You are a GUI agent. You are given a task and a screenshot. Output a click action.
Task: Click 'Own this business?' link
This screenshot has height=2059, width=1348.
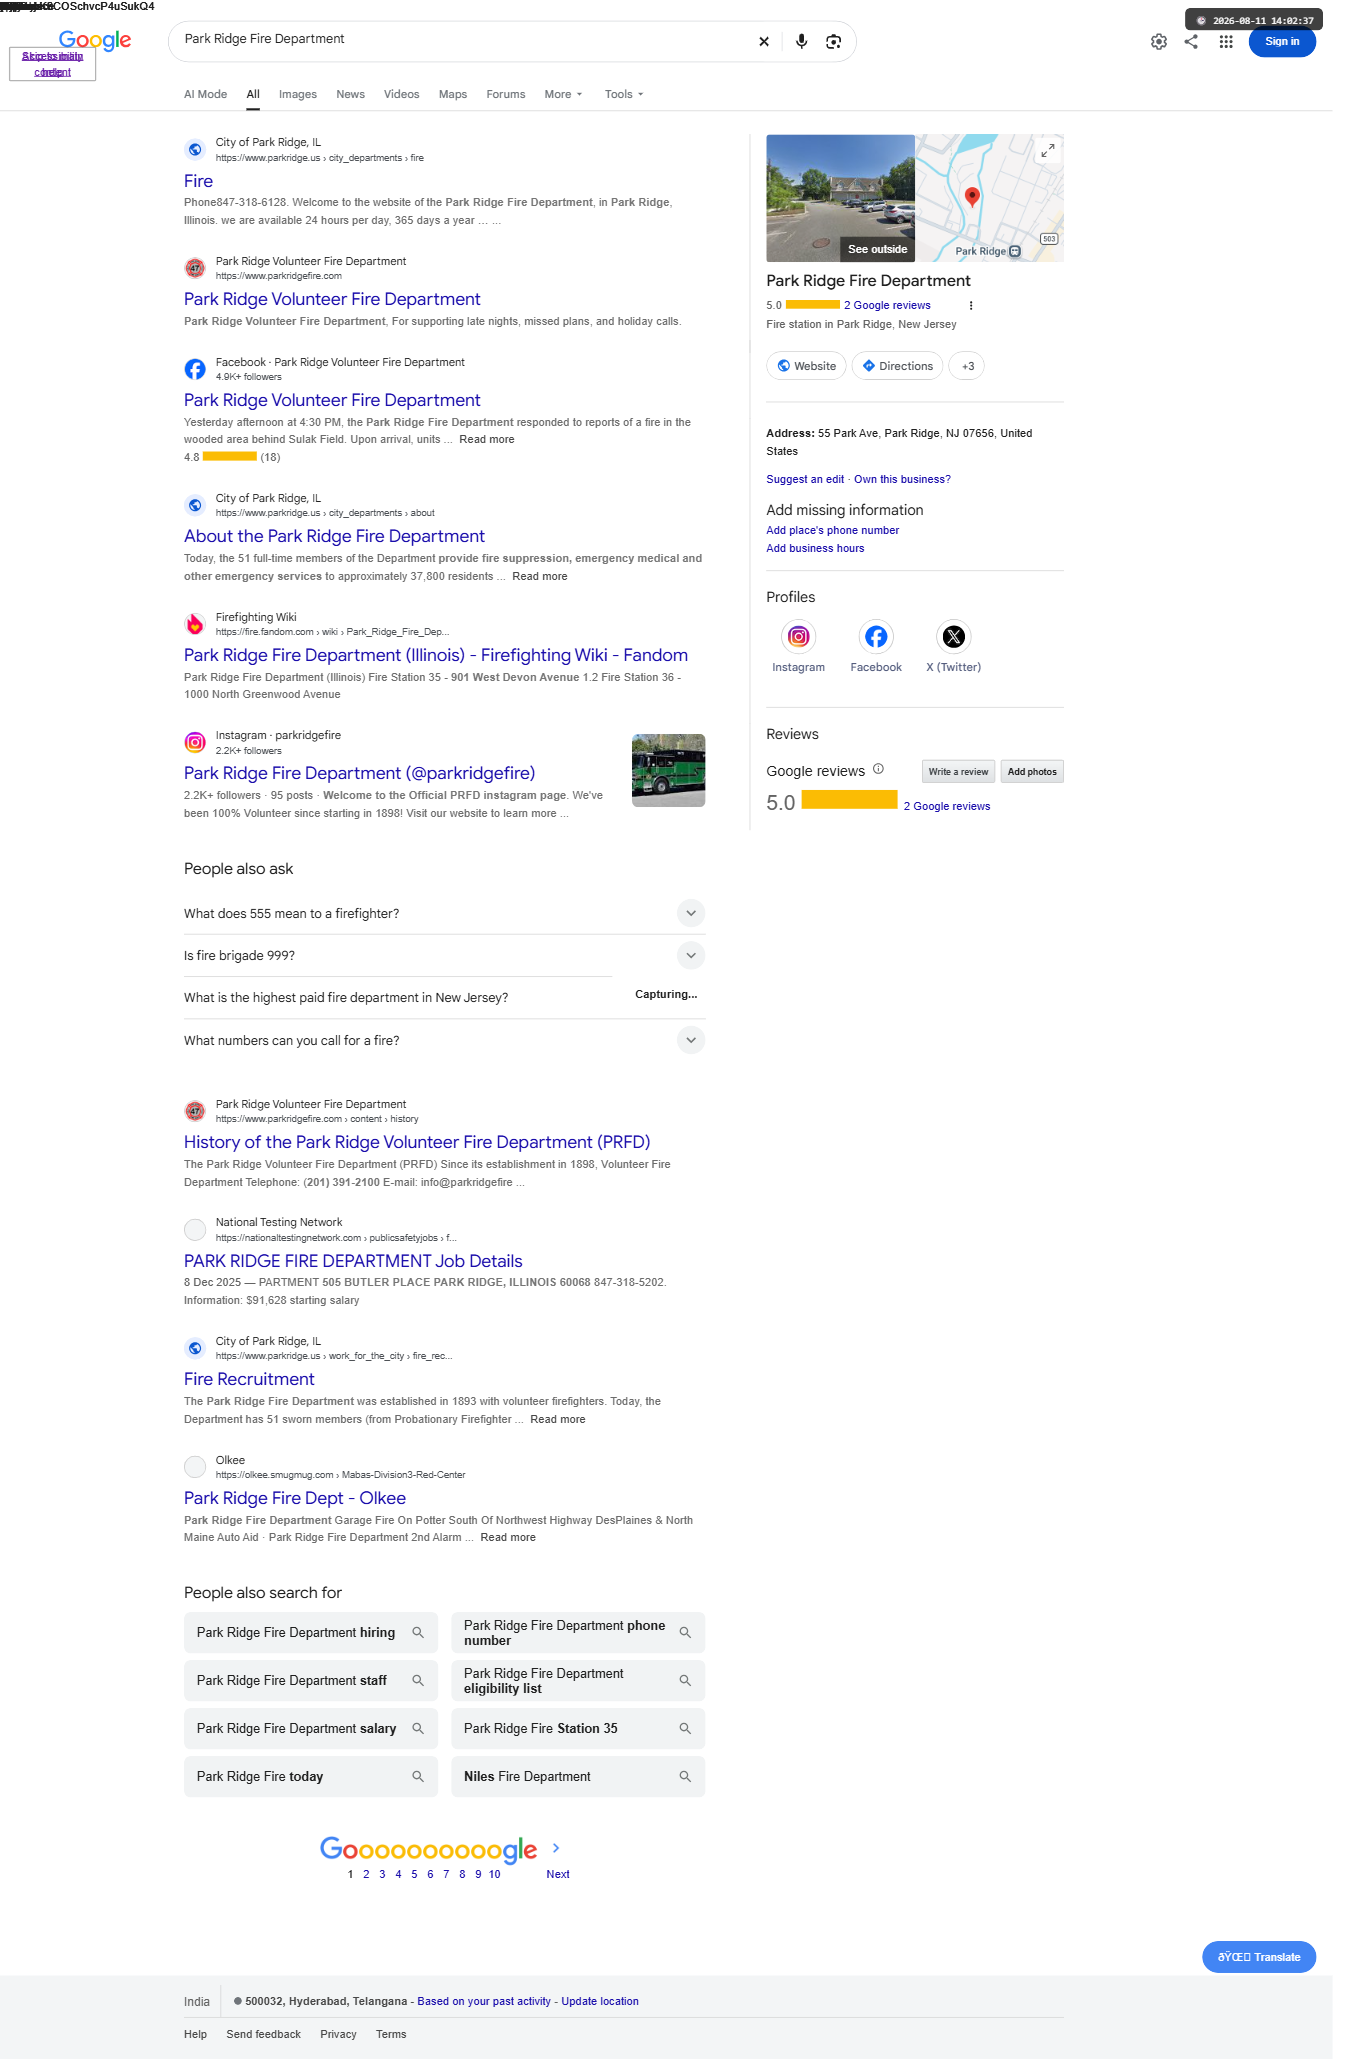[902, 480]
